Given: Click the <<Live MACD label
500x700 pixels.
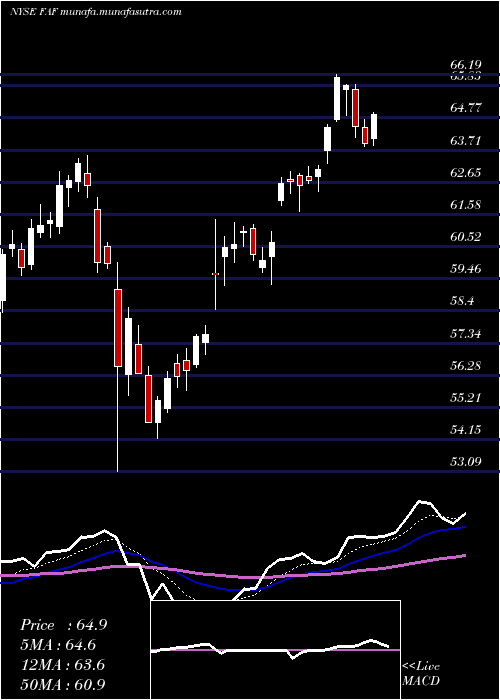Looking at the screenshot, I should (421, 674).
